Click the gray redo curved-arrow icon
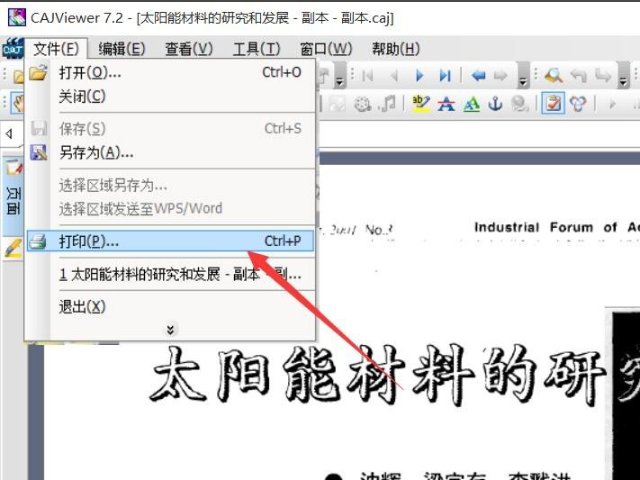640x480 pixels. (602, 76)
